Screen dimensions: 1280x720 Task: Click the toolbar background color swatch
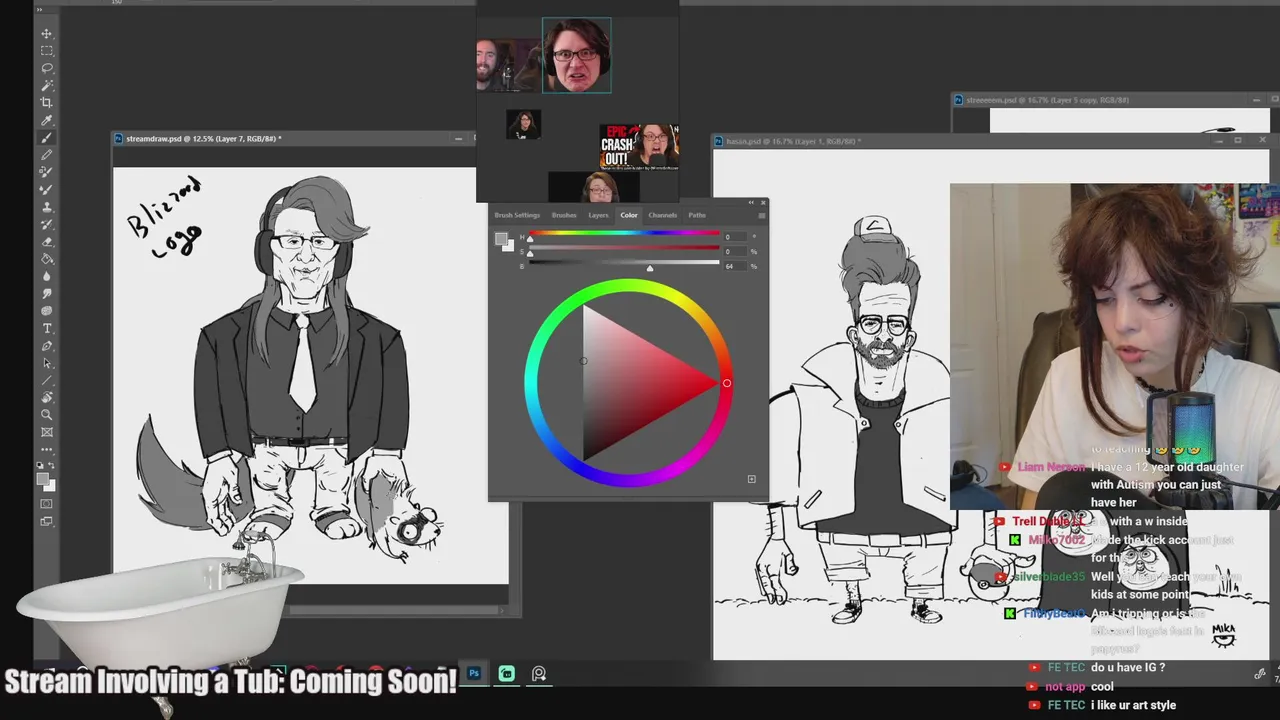coord(52,488)
